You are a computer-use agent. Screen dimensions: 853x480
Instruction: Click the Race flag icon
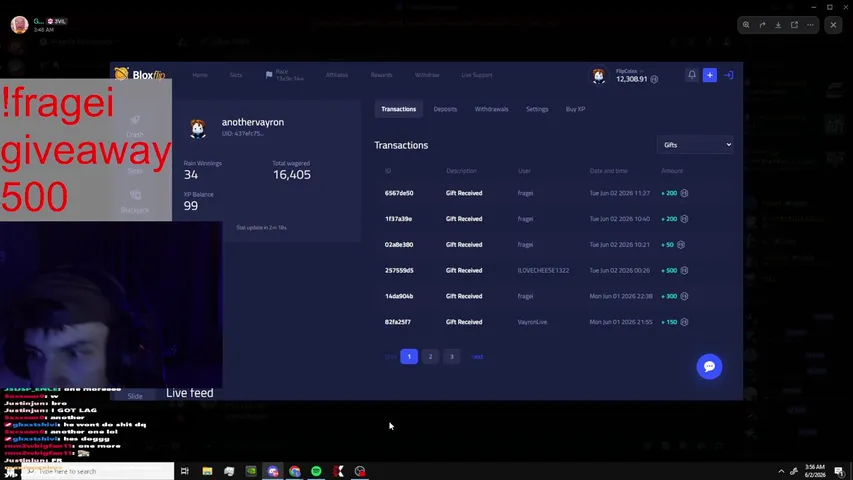point(269,75)
